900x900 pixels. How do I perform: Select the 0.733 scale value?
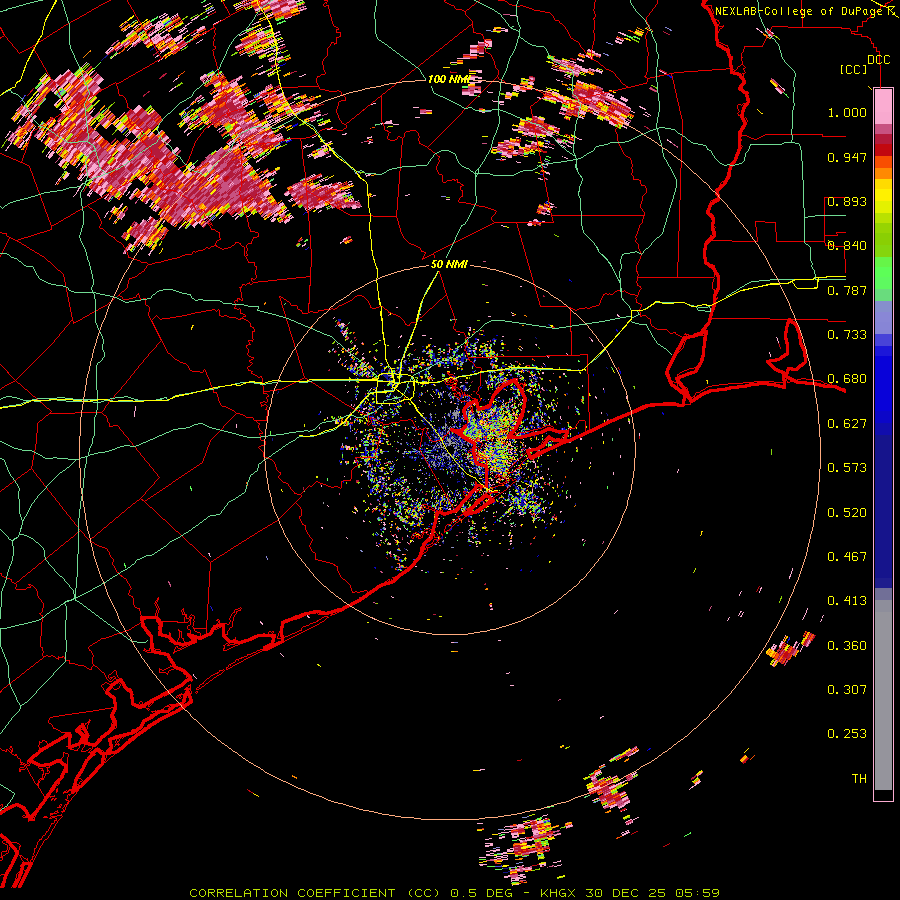click(847, 335)
